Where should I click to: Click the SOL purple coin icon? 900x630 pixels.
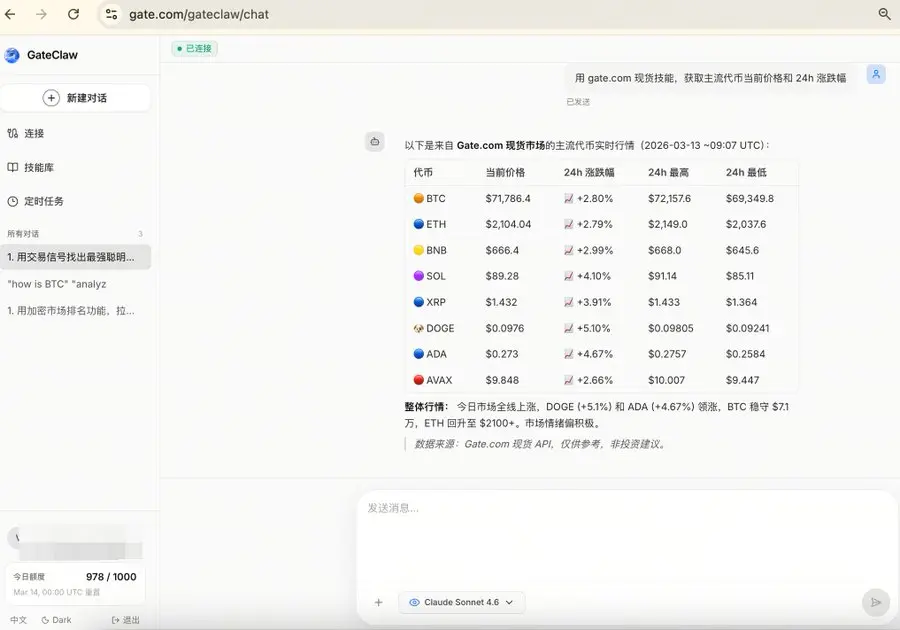(418, 276)
